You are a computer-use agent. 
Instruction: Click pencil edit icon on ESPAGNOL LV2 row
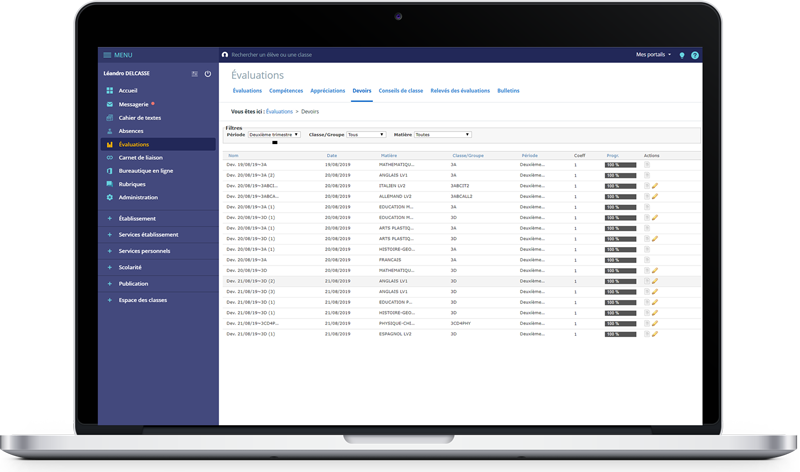(x=655, y=334)
